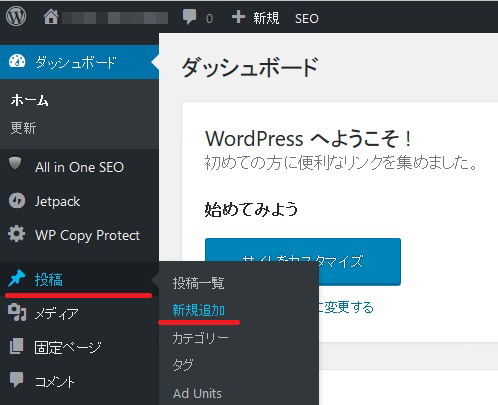Click the All in One SEO shield icon
The width and height of the screenshot is (498, 405).
pos(15,163)
